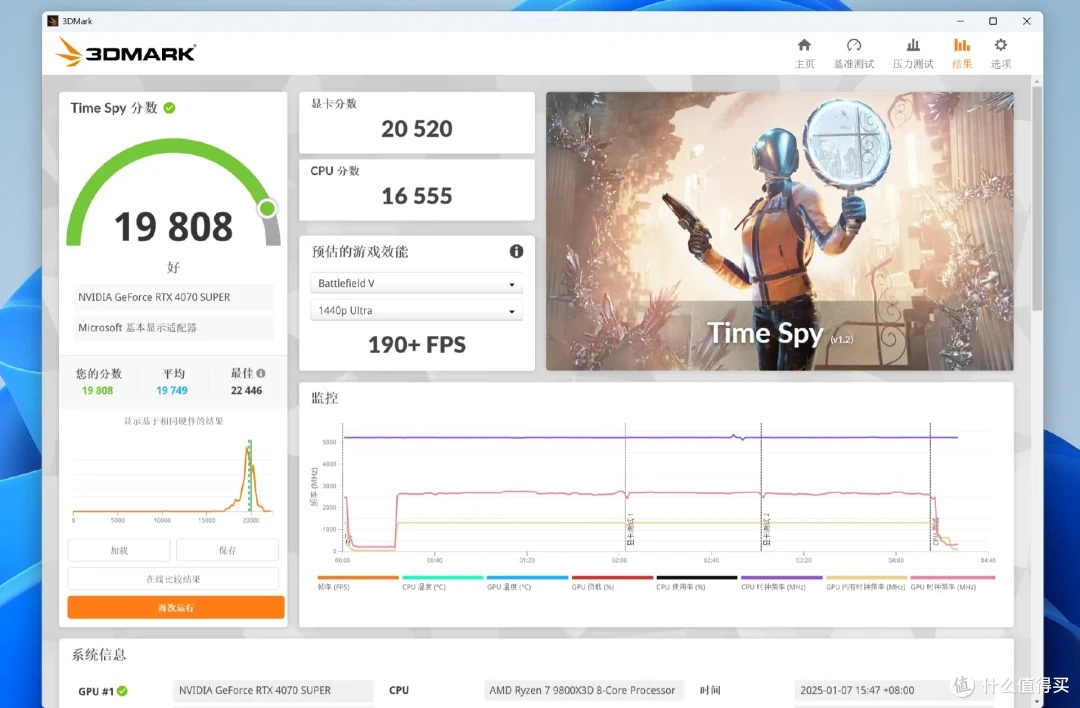Click the 系统信息 section heading
The width and height of the screenshot is (1080, 708).
[98, 654]
